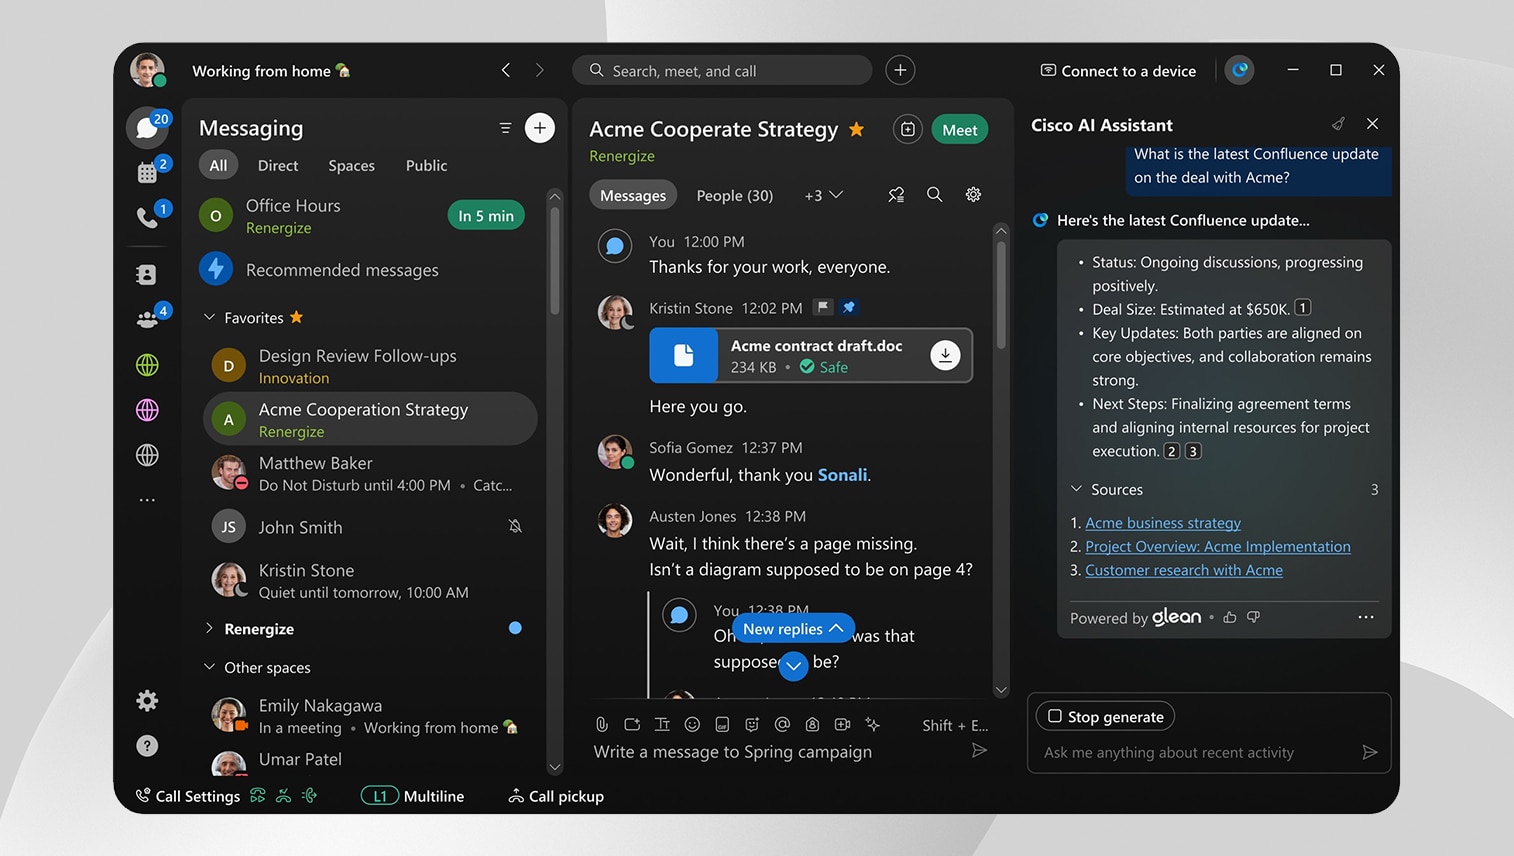
Task: Collapse the Sources list
Action: (1076, 489)
